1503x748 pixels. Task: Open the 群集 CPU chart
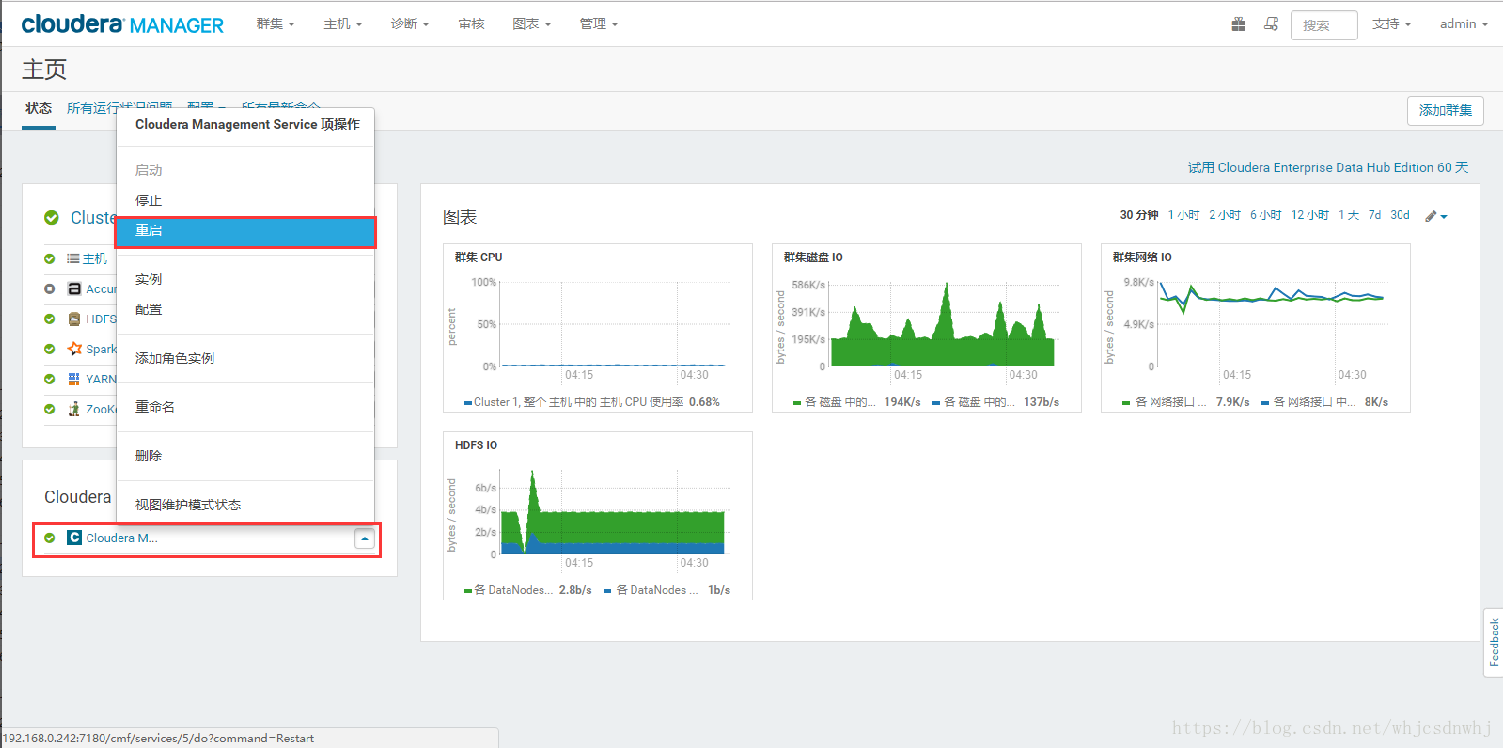coord(598,328)
